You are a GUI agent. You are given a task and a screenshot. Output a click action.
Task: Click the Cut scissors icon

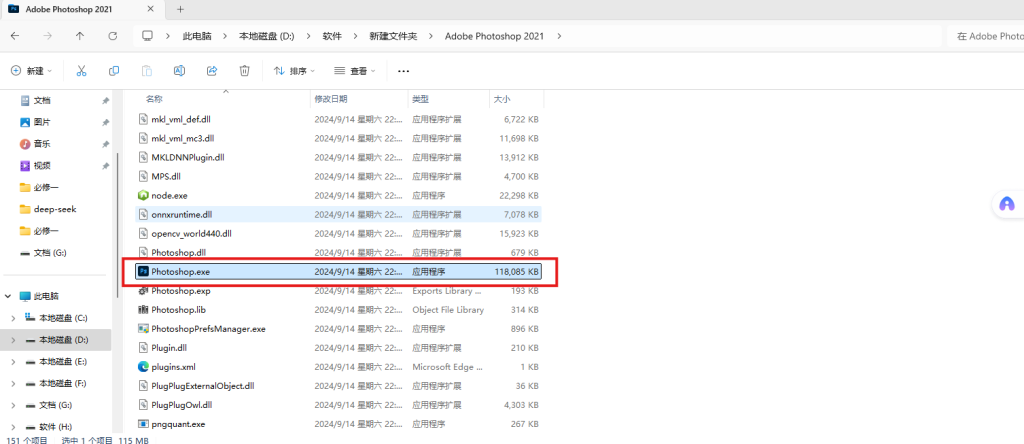tap(82, 71)
